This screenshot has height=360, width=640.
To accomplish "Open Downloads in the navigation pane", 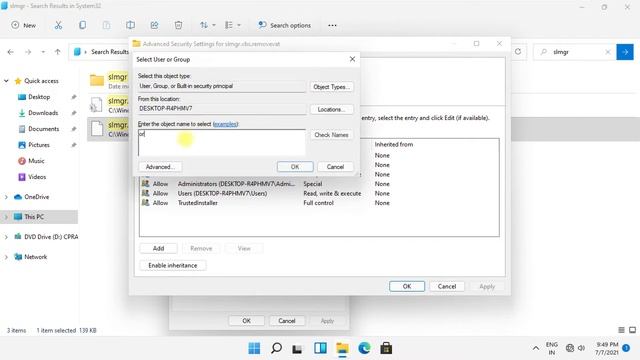I will click(x=43, y=113).
